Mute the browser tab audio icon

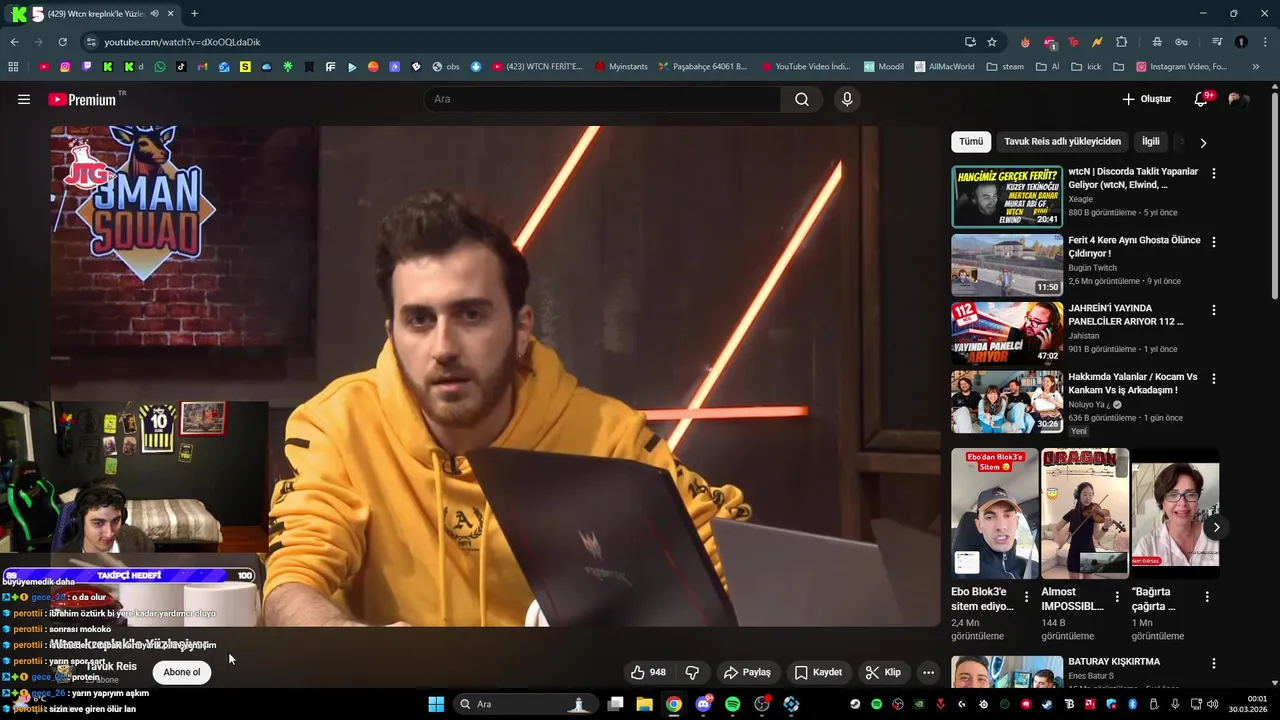tap(154, 14)
